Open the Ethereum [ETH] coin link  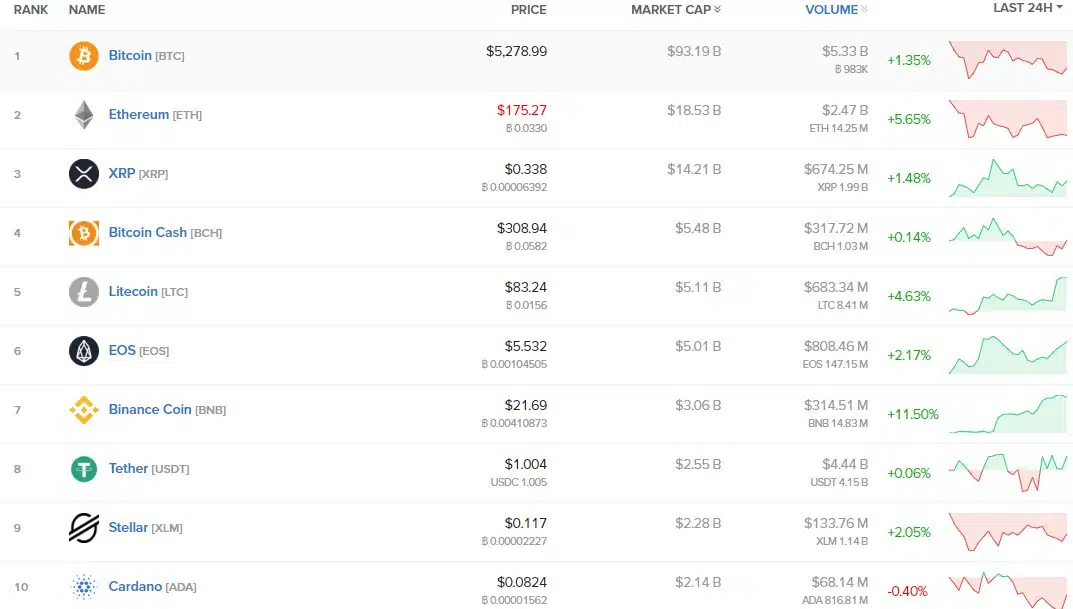pyautogui.click(x=155, y=114)
